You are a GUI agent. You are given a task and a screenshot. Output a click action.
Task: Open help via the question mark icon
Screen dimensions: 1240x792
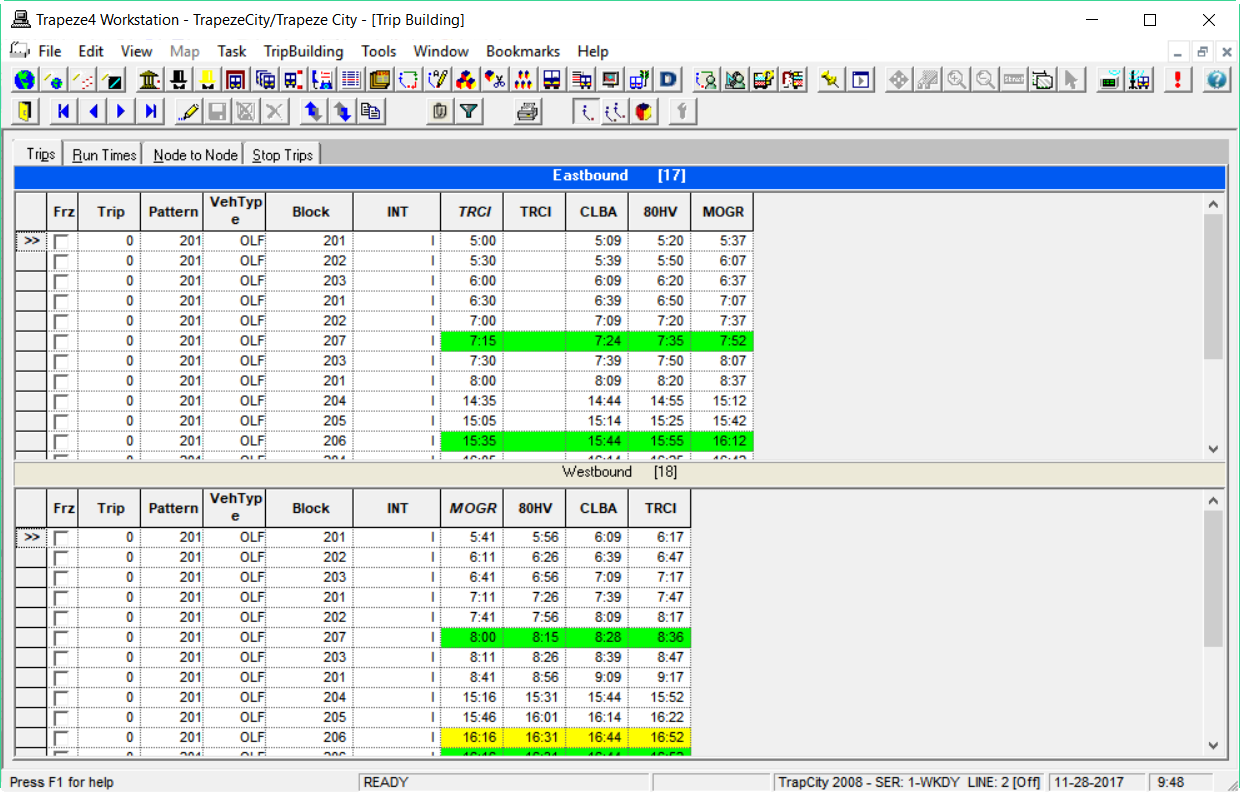(x=1215, y=79)
